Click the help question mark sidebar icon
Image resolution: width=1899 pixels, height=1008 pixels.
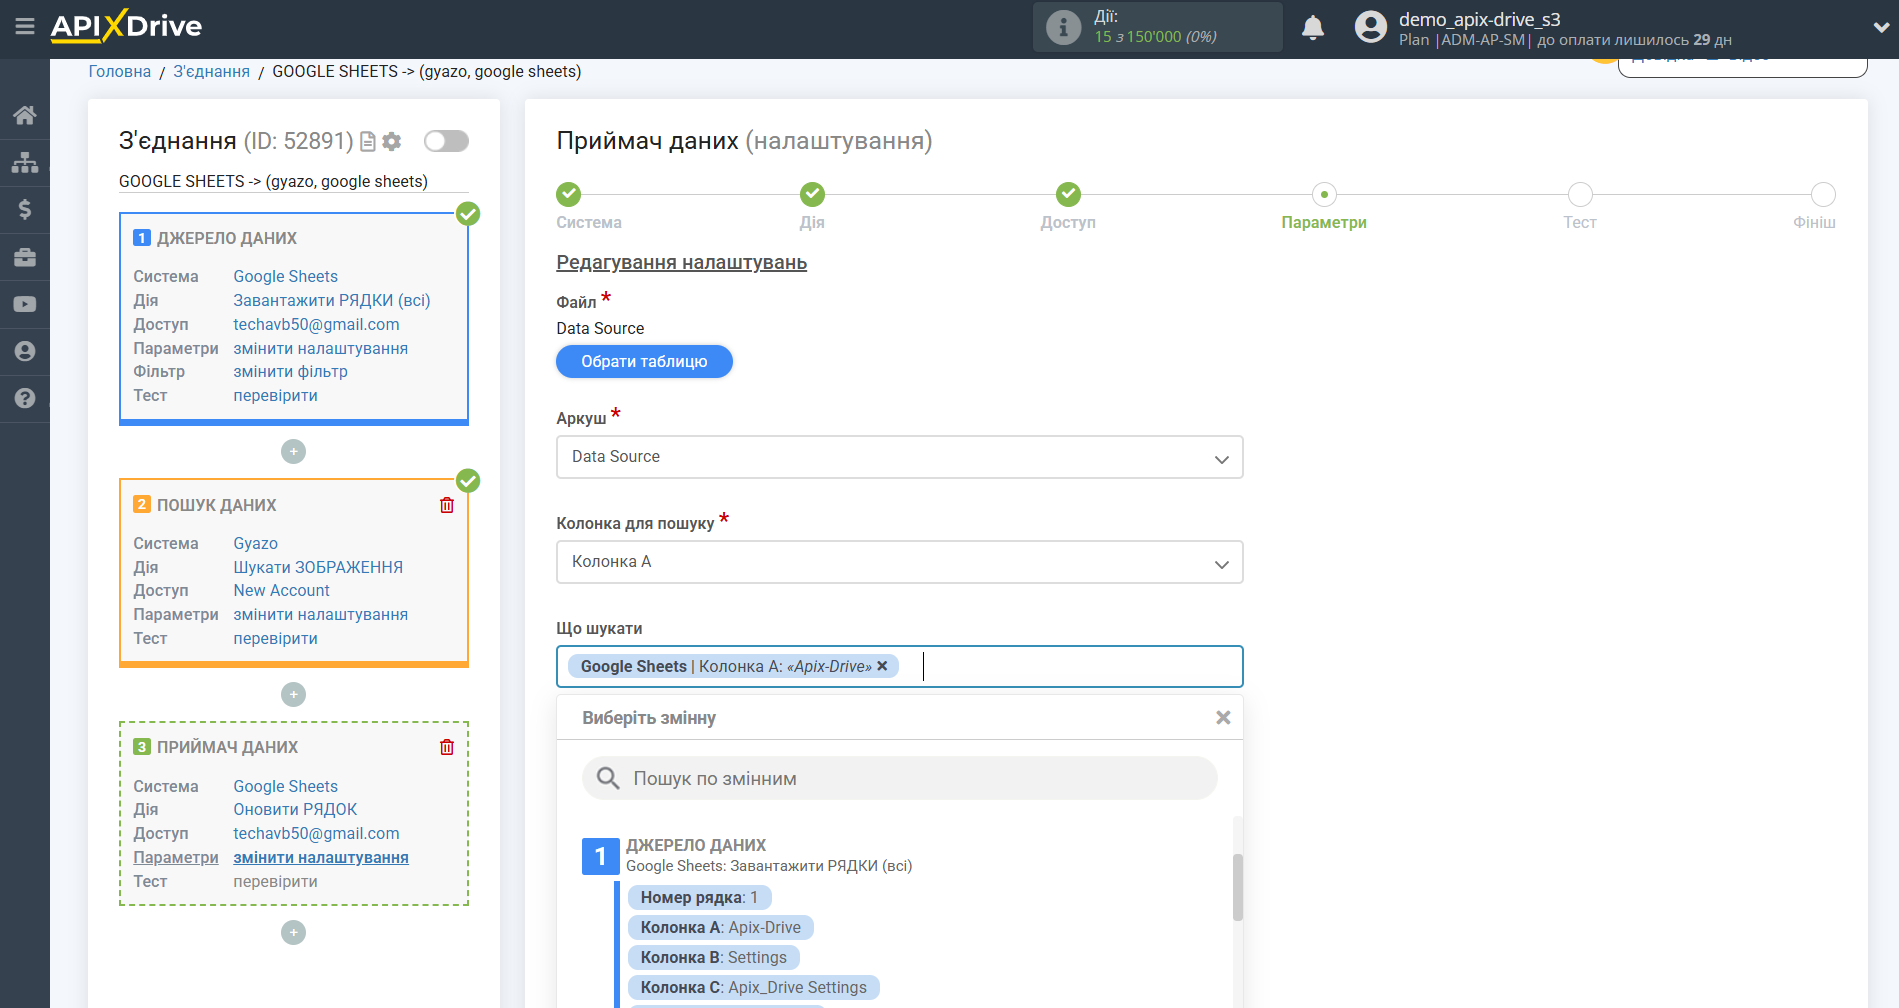(x=25, y=398)
